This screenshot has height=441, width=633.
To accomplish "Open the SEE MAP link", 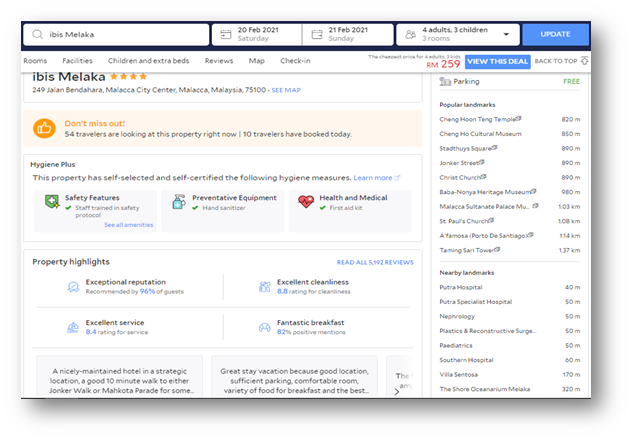I will pos(286,90).
